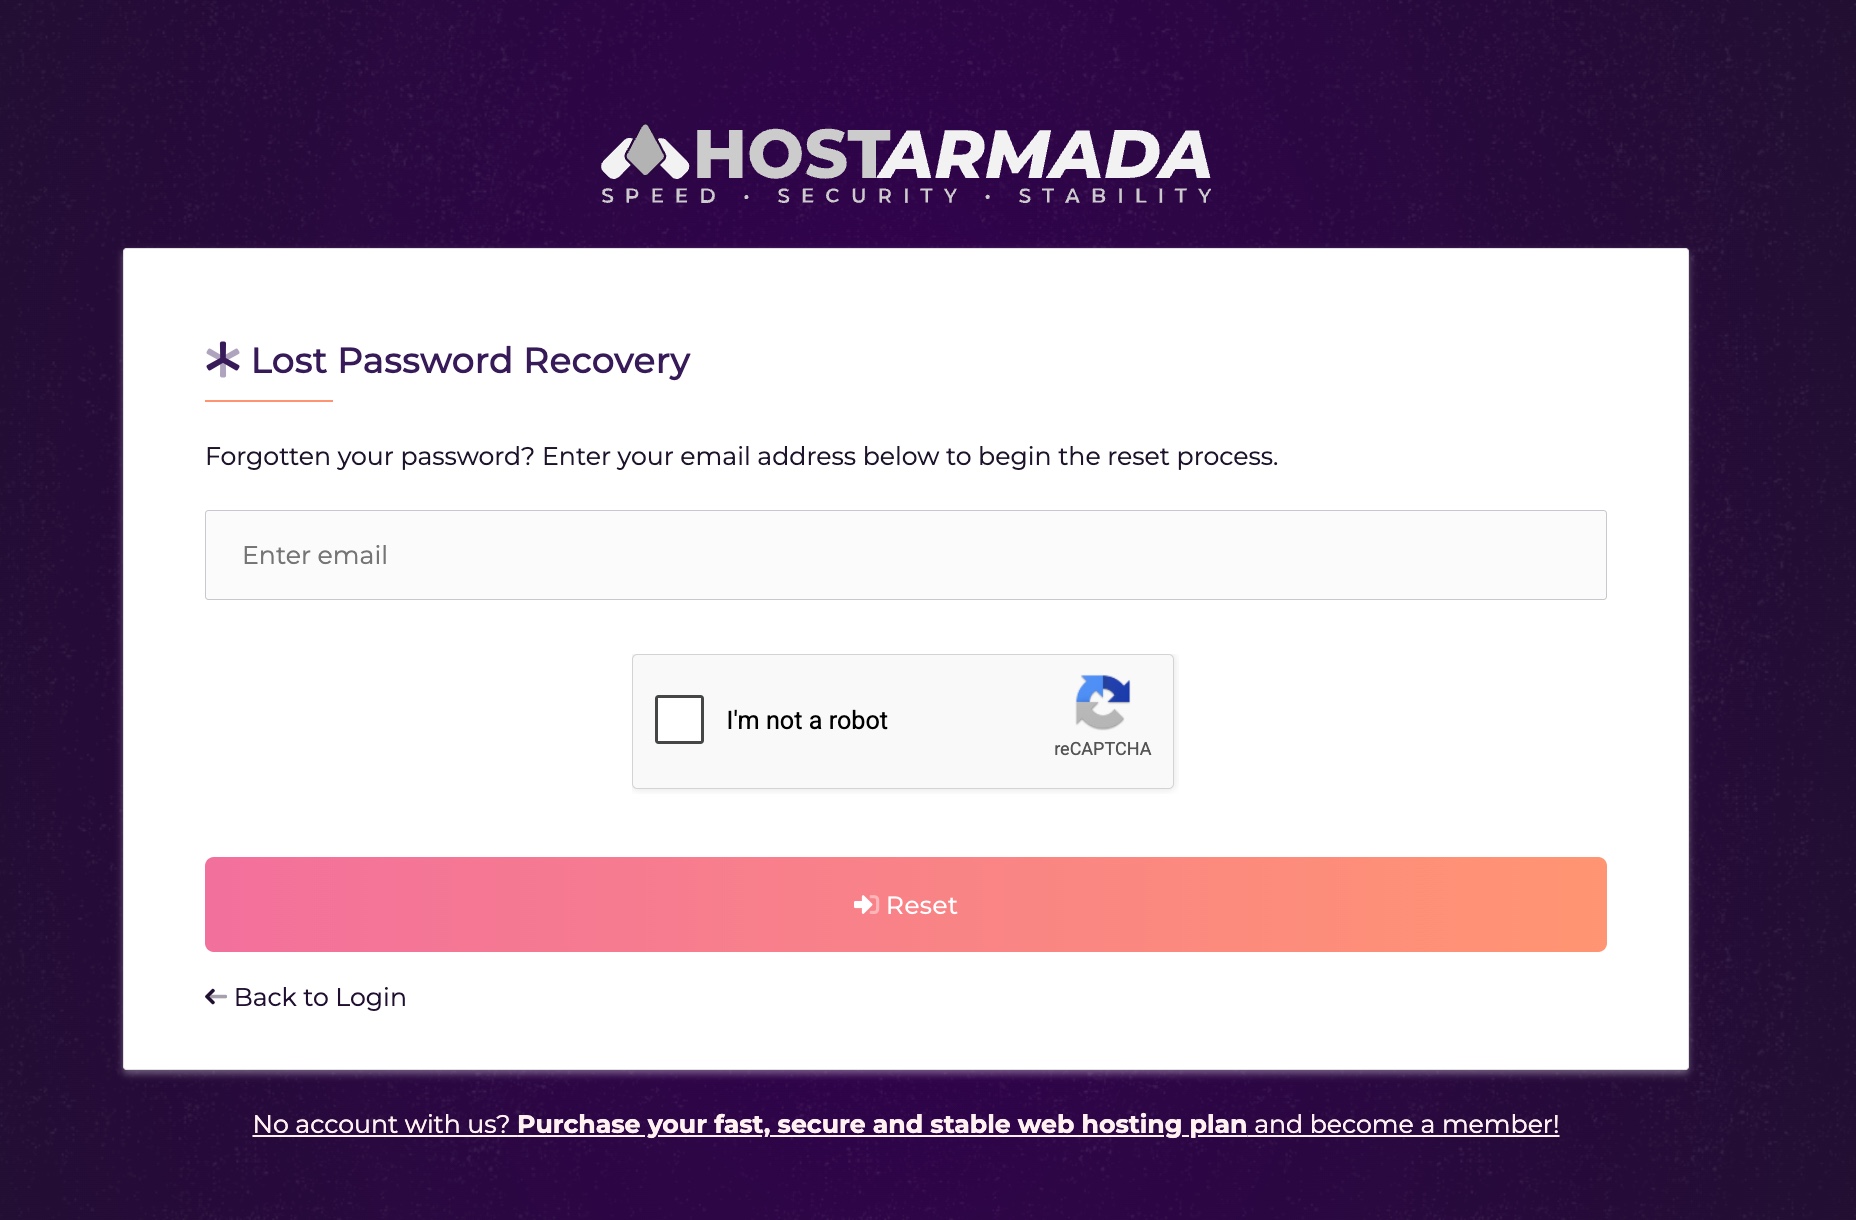Click the sign-in arrow icon on Reset button
Viewport: 1856px width, 1220px height.
(x=866, y=905)
